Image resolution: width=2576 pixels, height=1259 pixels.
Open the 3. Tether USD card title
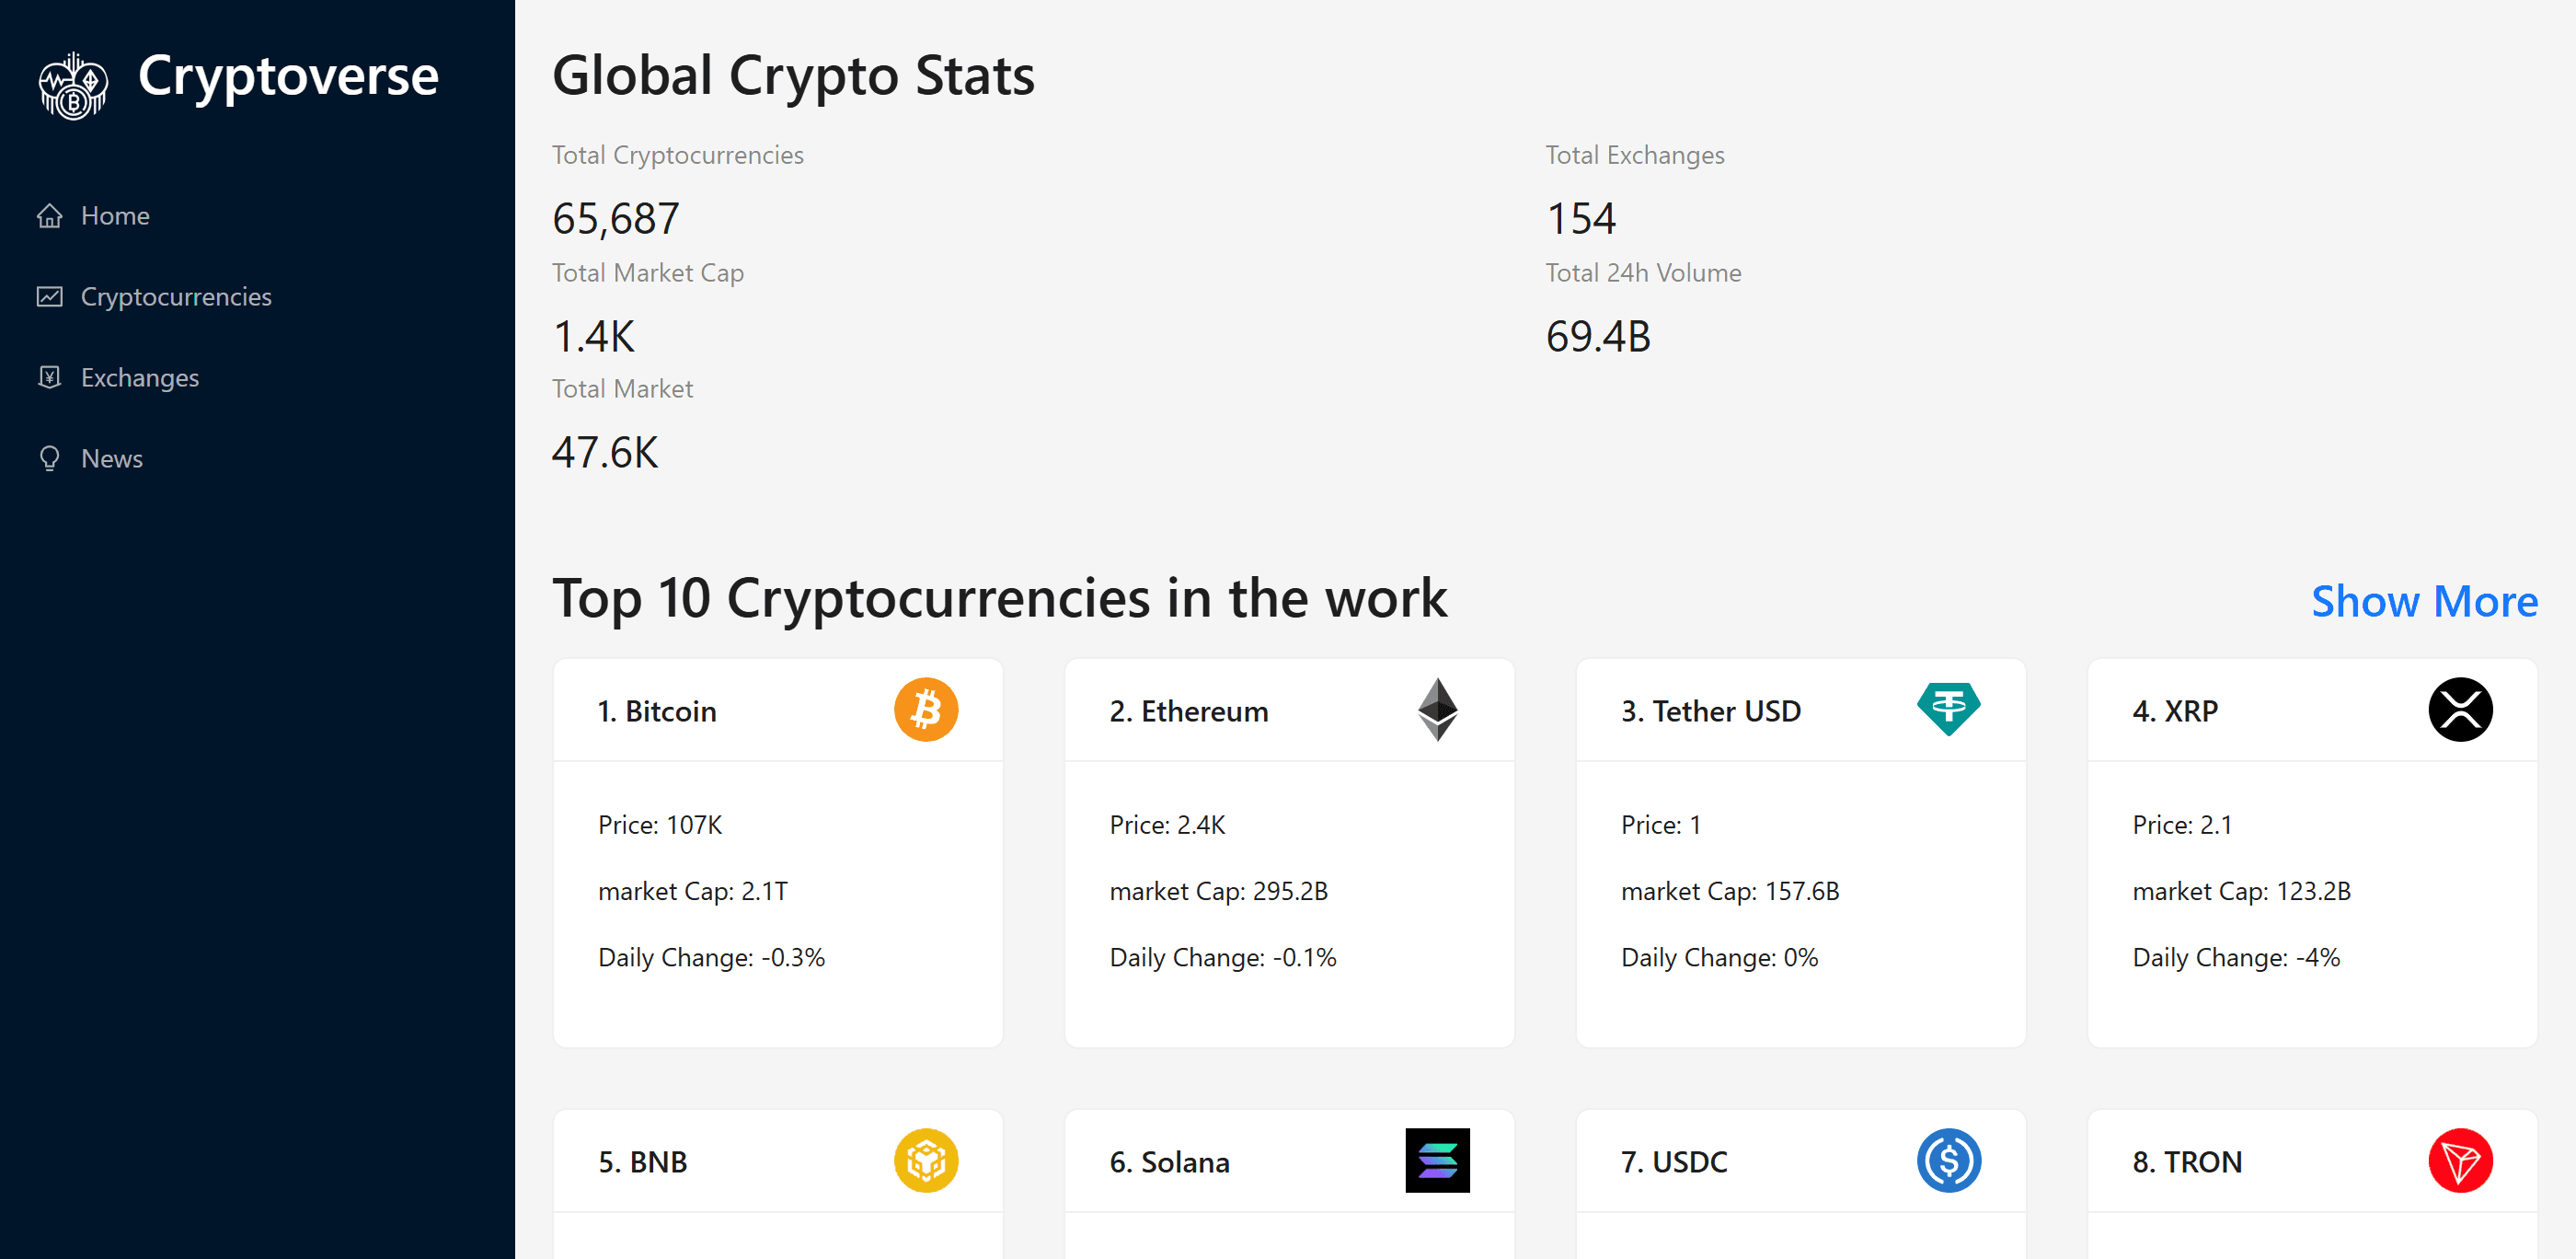coord(1710,711)
